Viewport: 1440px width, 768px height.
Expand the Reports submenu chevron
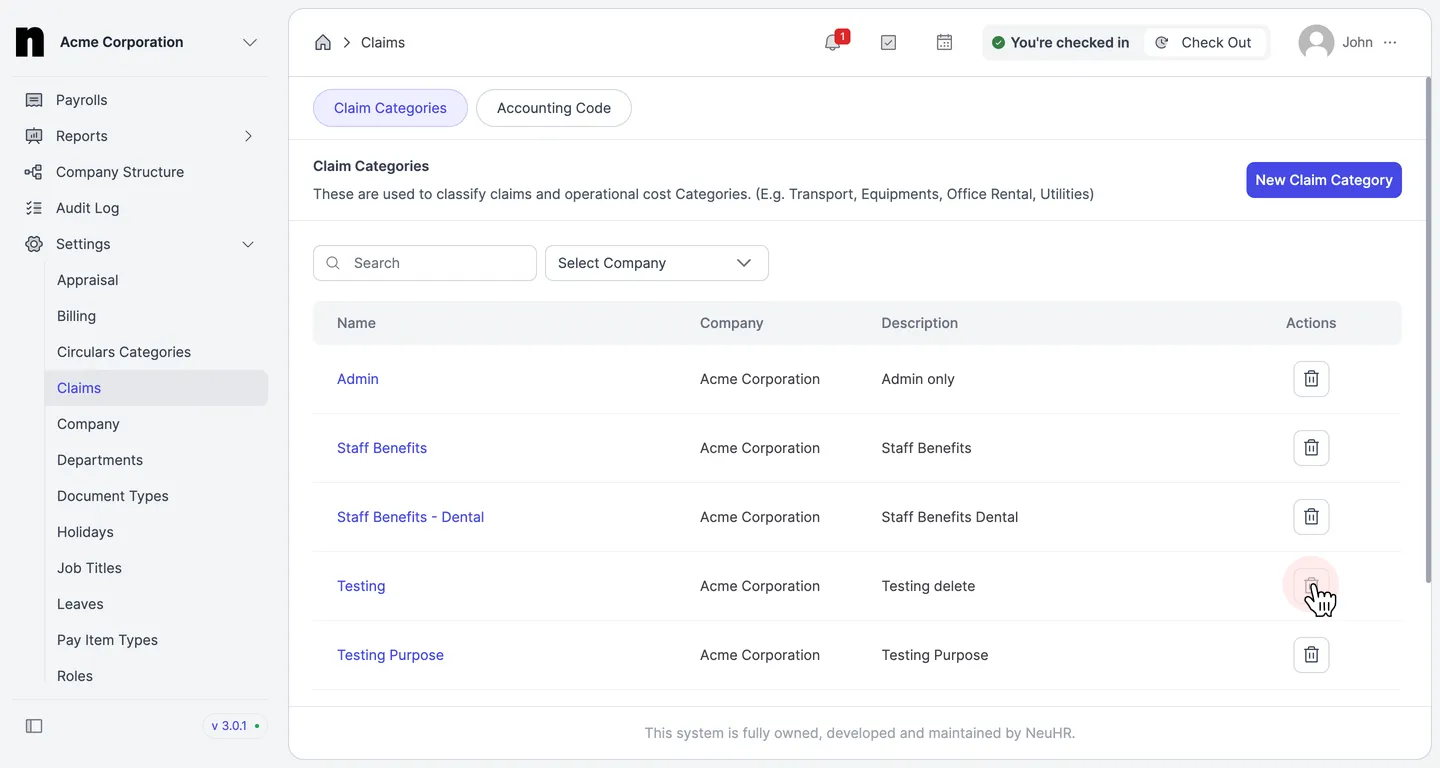pos(248,136)
